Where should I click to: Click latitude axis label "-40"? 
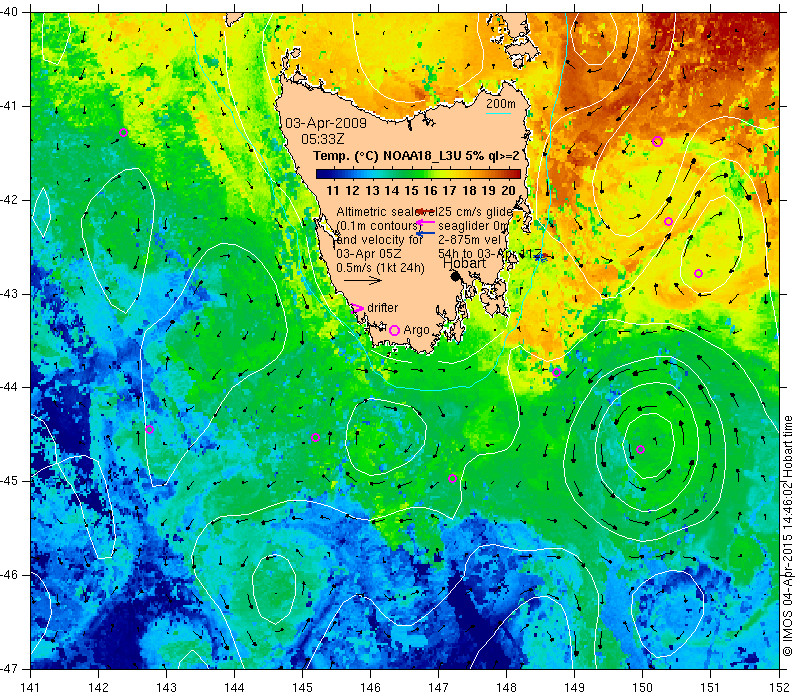tap(9, 12)
